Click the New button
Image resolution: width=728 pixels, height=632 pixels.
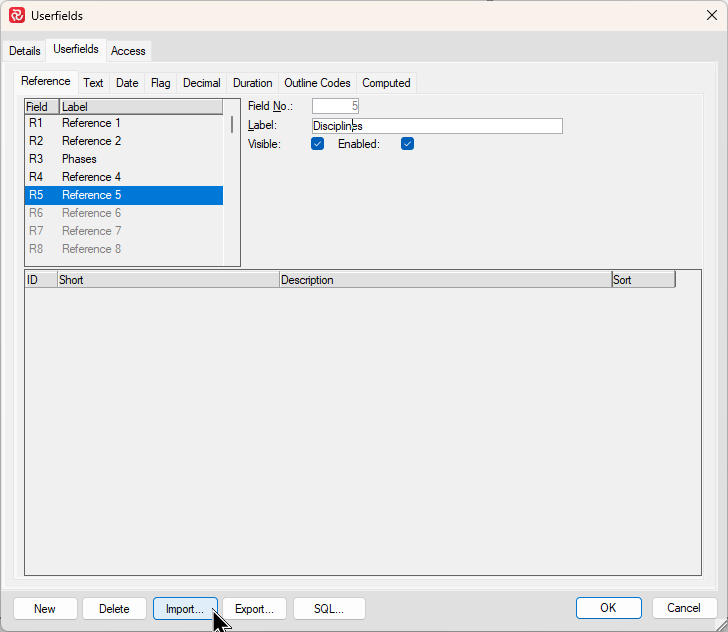point(45,609)
